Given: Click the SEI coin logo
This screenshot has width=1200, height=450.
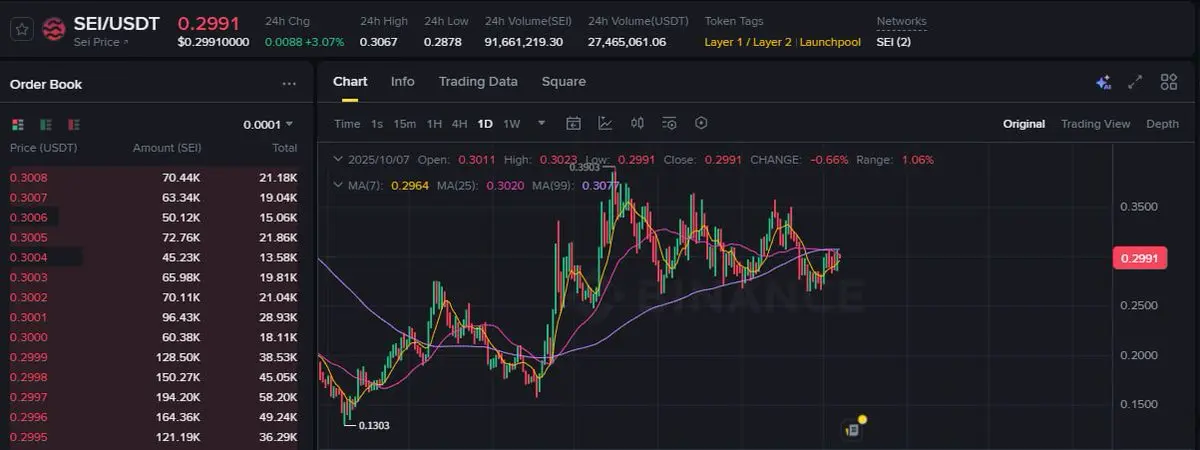Looking at the screenshot, I should tap(53, 29).
